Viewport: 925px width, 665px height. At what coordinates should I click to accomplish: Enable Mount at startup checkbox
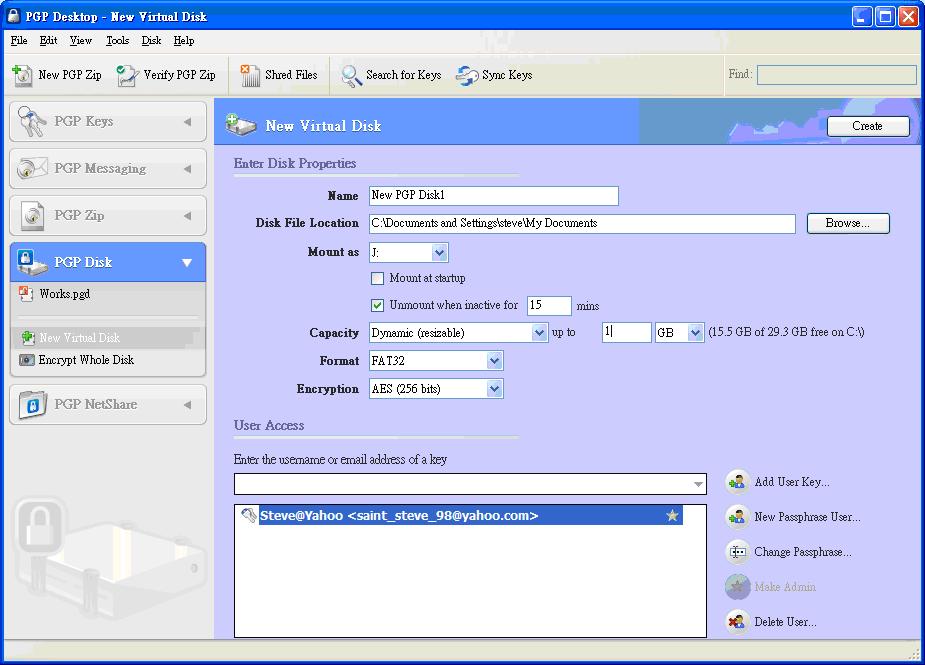(x=378, y=278)
